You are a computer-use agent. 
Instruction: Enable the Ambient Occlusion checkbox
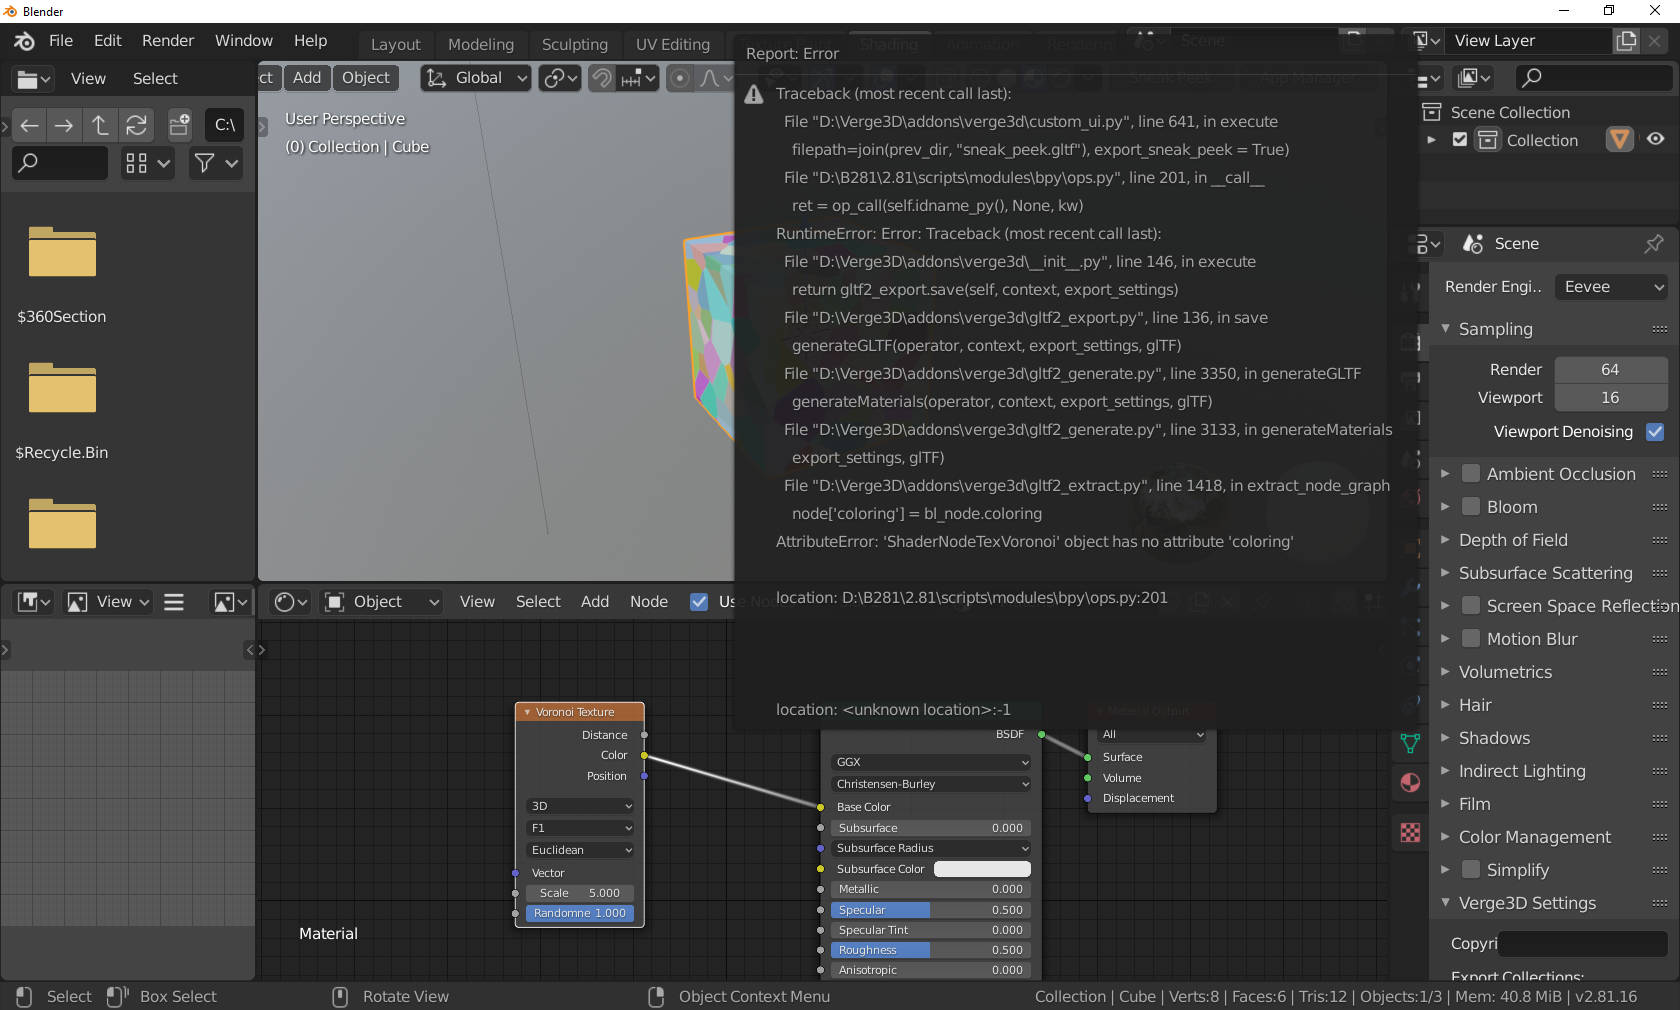pos(1471,474)
